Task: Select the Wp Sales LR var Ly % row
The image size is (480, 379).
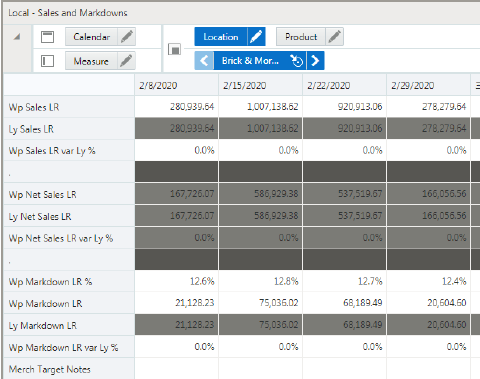Action: (x=69, y=151)
